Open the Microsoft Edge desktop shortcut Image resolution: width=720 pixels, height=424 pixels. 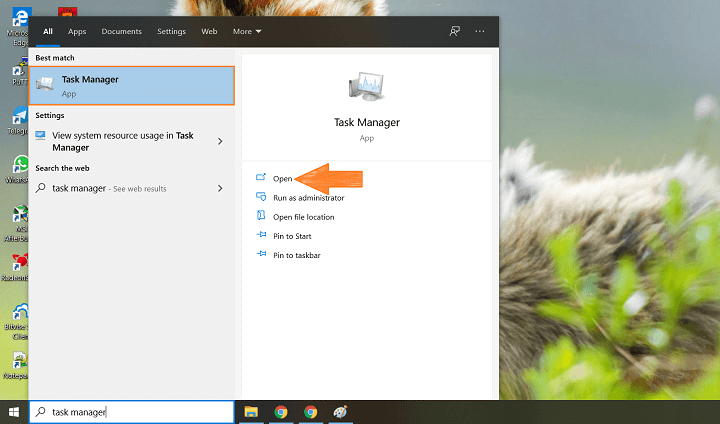(19, 28)
